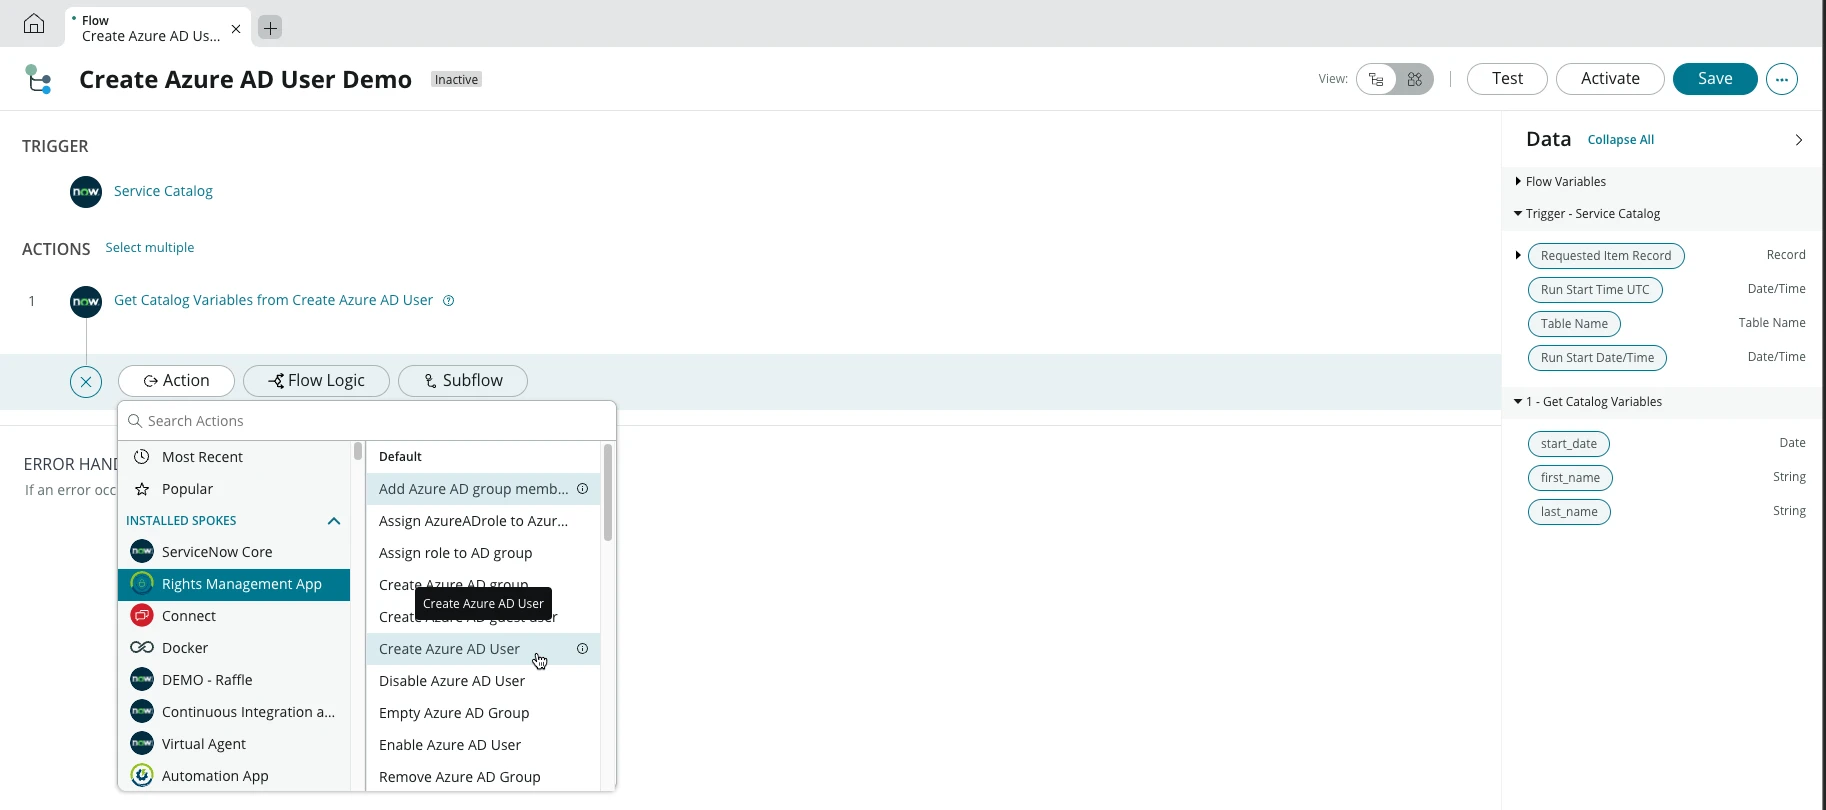
Task: Expand Flow Variables section
Action: 1518,182
